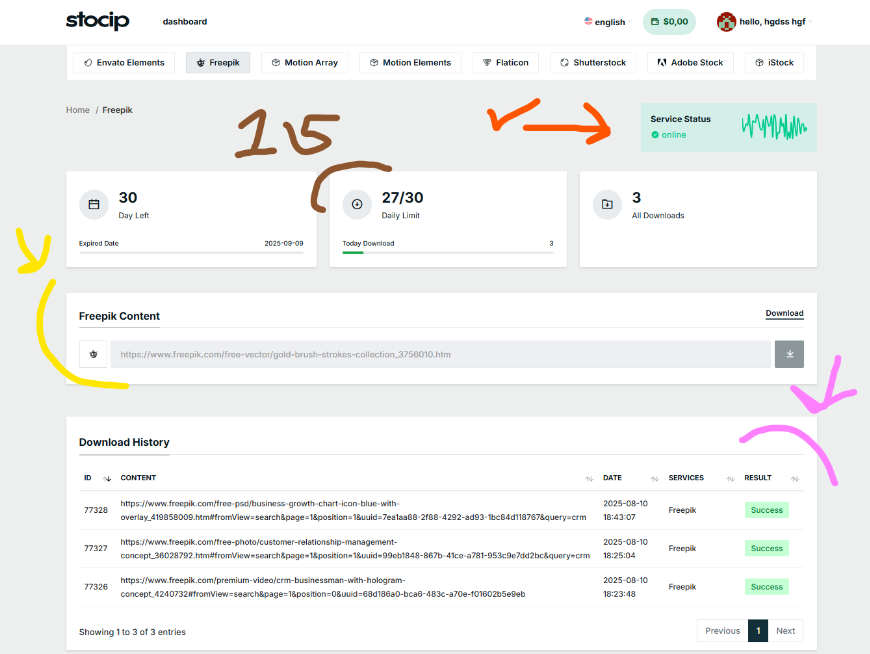Image resolution: width=870 pixels, height=654 pixels.
Task: Click the Expired Date 2025-09-09 value
Action: point(284,243)
